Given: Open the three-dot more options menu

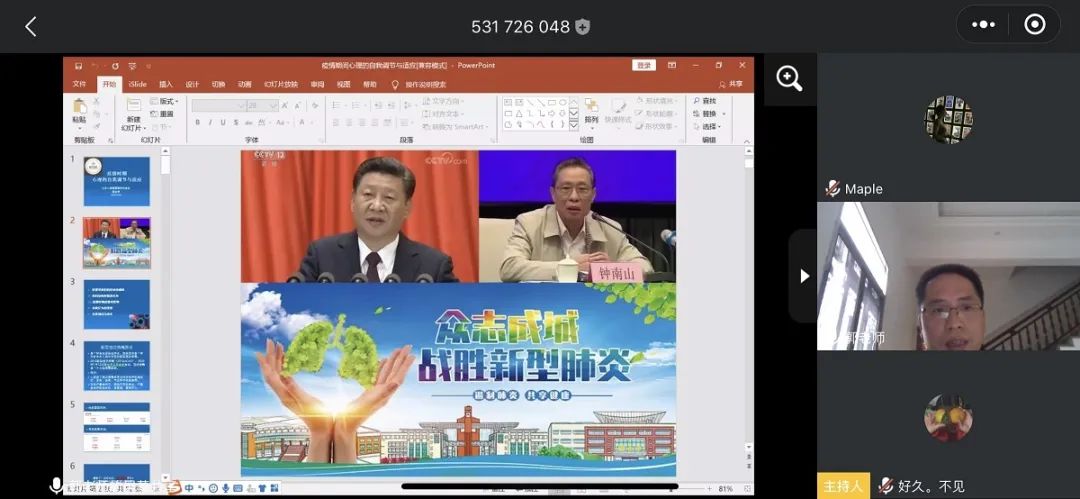Looking at the screenshot, I should [983, 25].
